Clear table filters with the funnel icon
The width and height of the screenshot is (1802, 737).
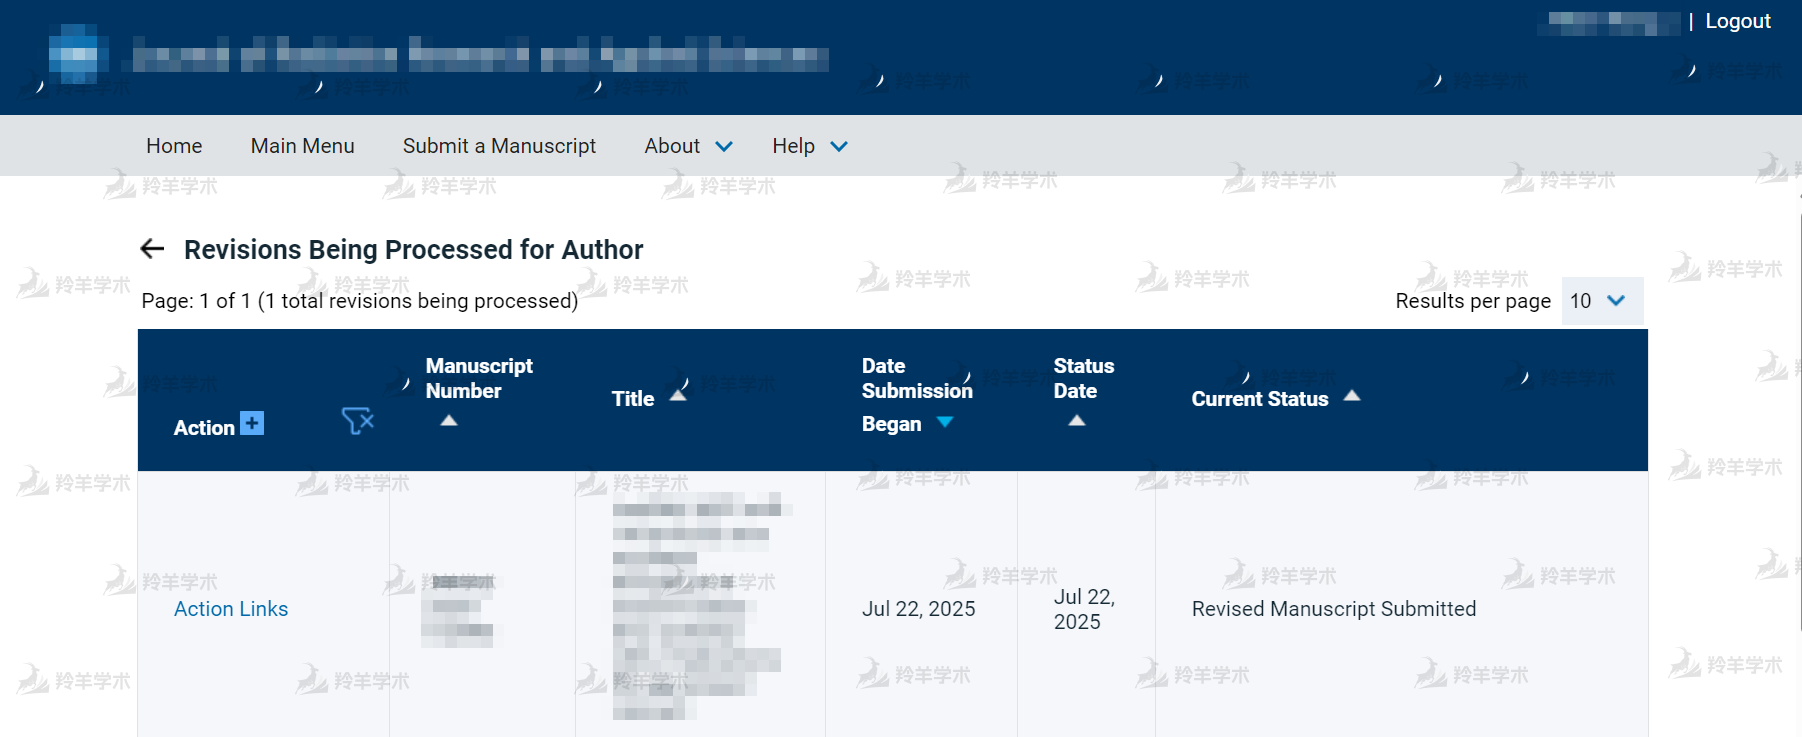coord(357,421)
